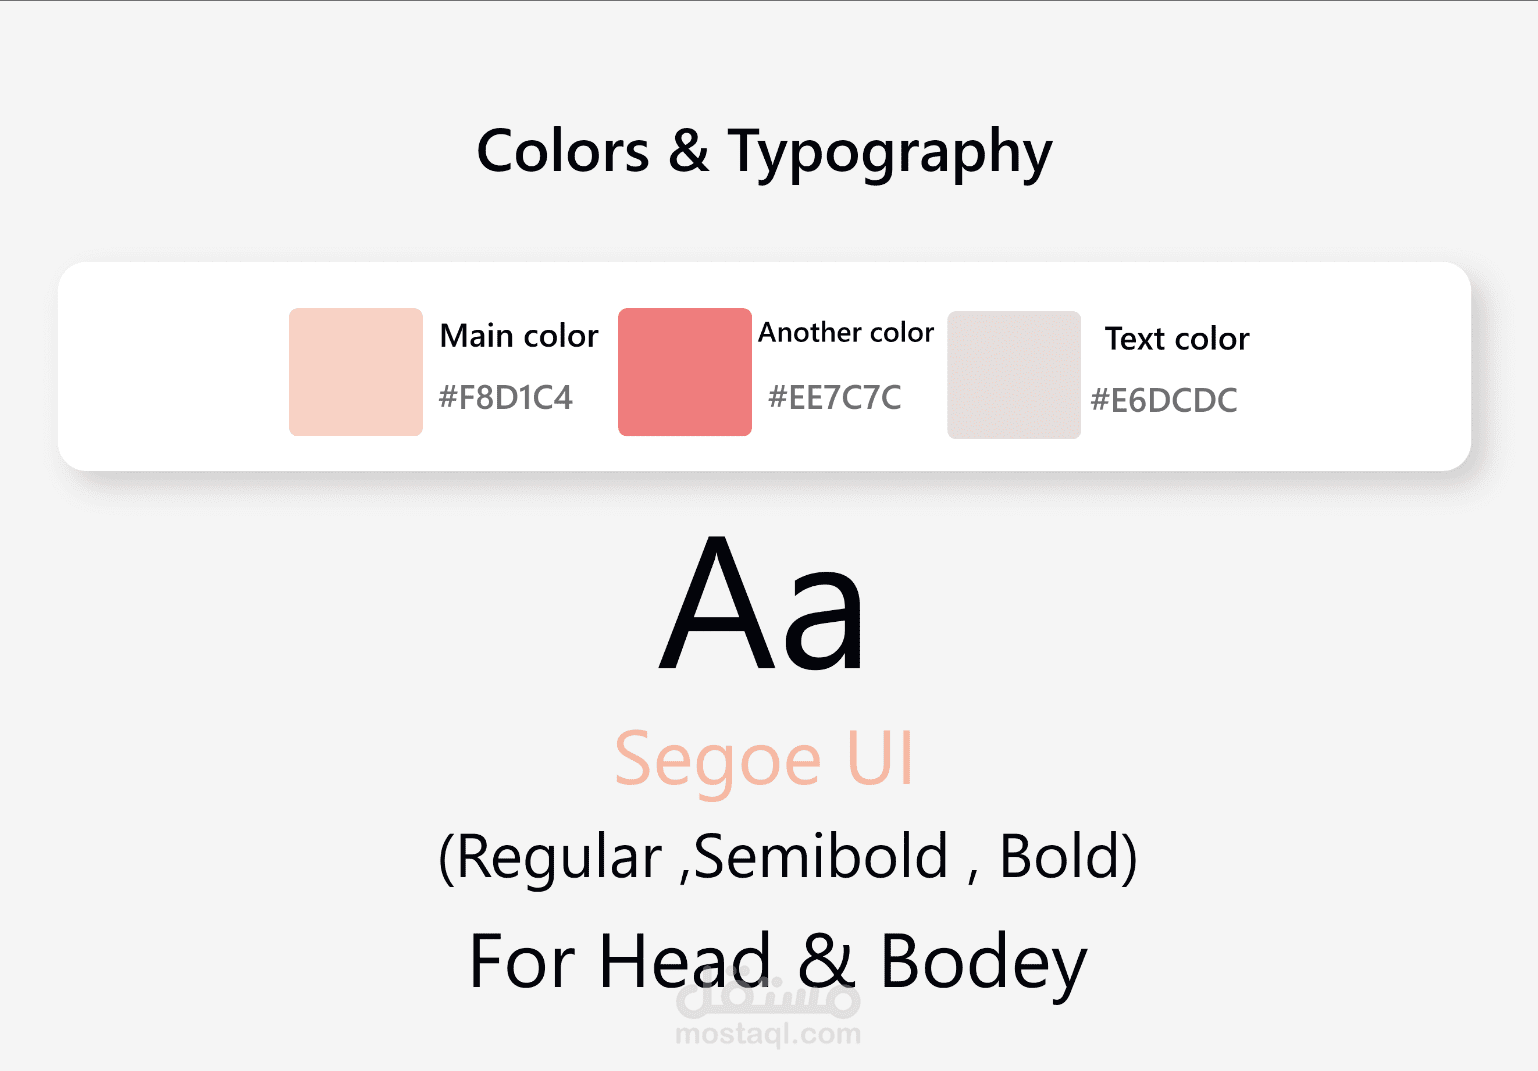Click the word Bold in weights list
This screenshot has width=1538, height=1071.
[x=1061, y=857]
